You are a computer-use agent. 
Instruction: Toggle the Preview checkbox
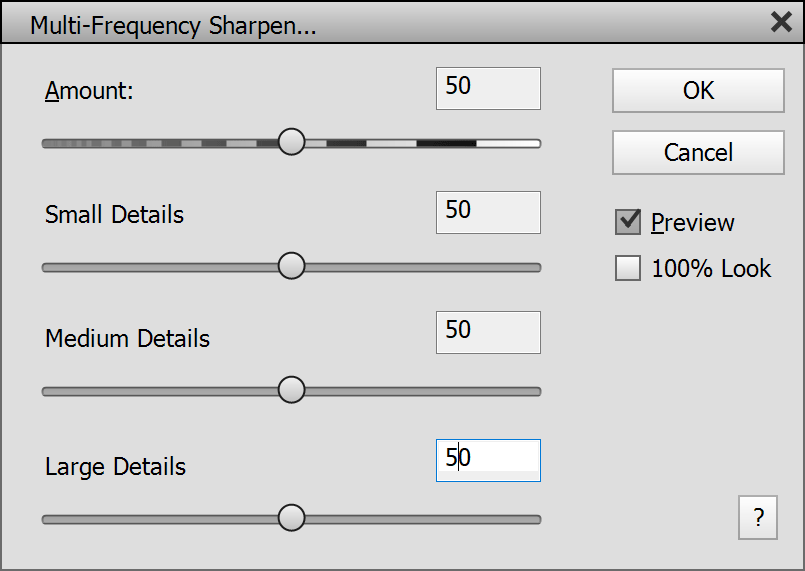point(628,222)
